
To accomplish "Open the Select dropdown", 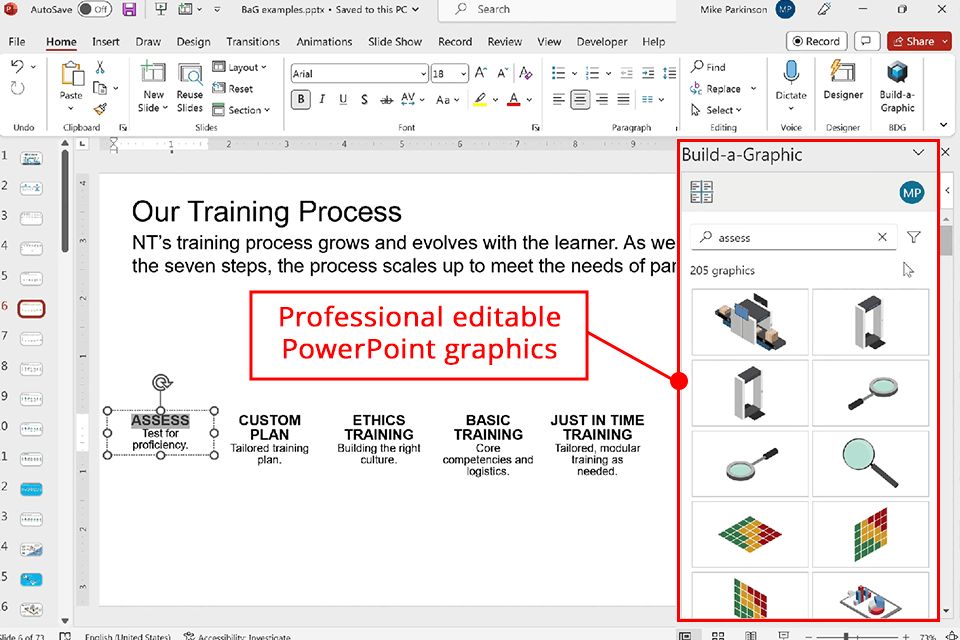I will point(716,110).
